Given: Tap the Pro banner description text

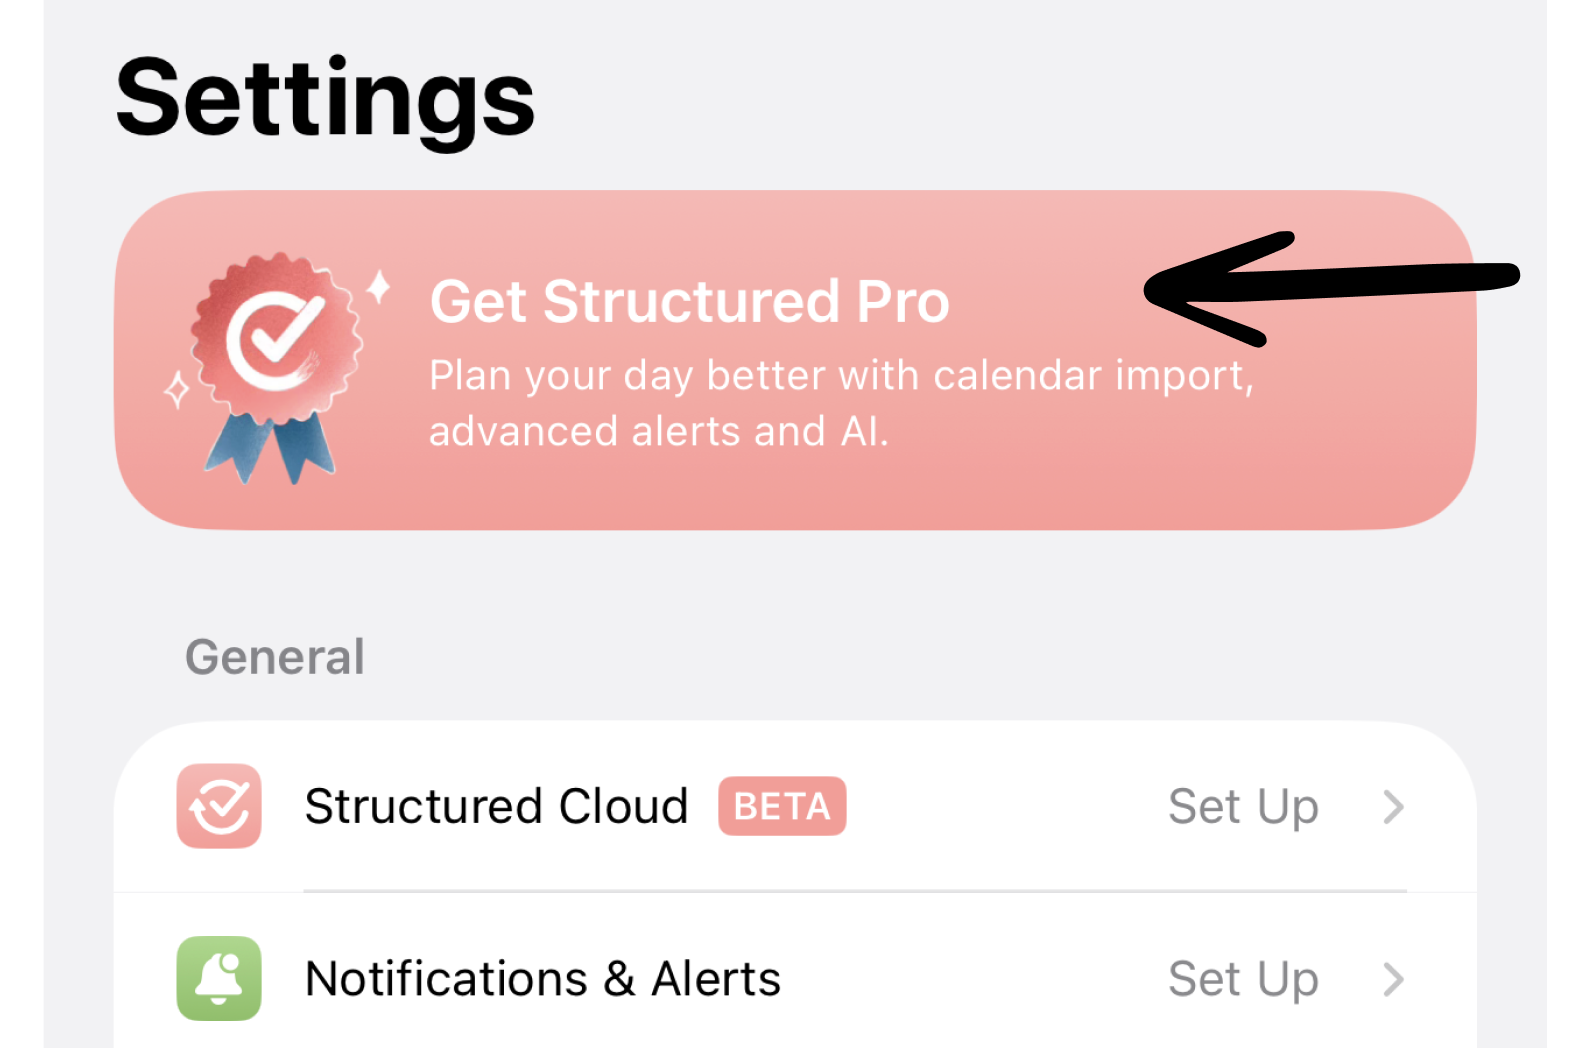Looking at the screenshot, I should (x=841, y=403).
